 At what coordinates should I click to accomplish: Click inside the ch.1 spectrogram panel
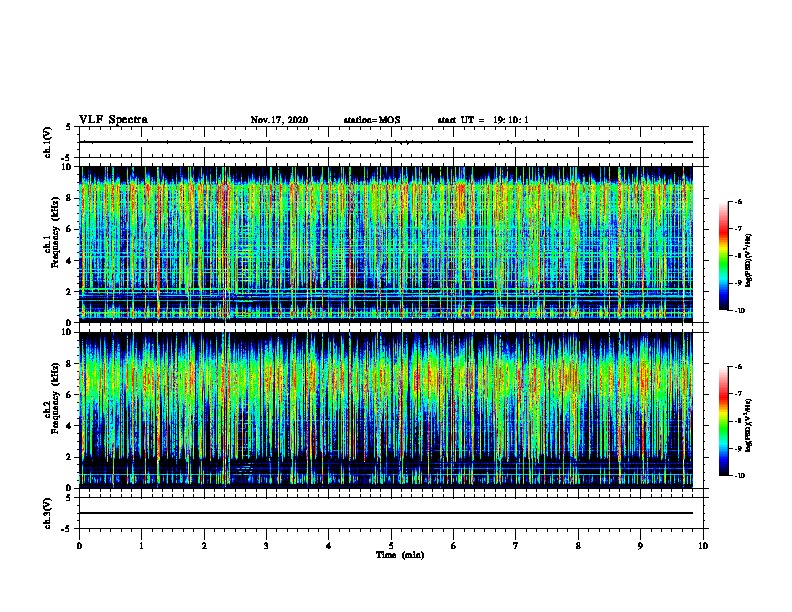(386, 244)
